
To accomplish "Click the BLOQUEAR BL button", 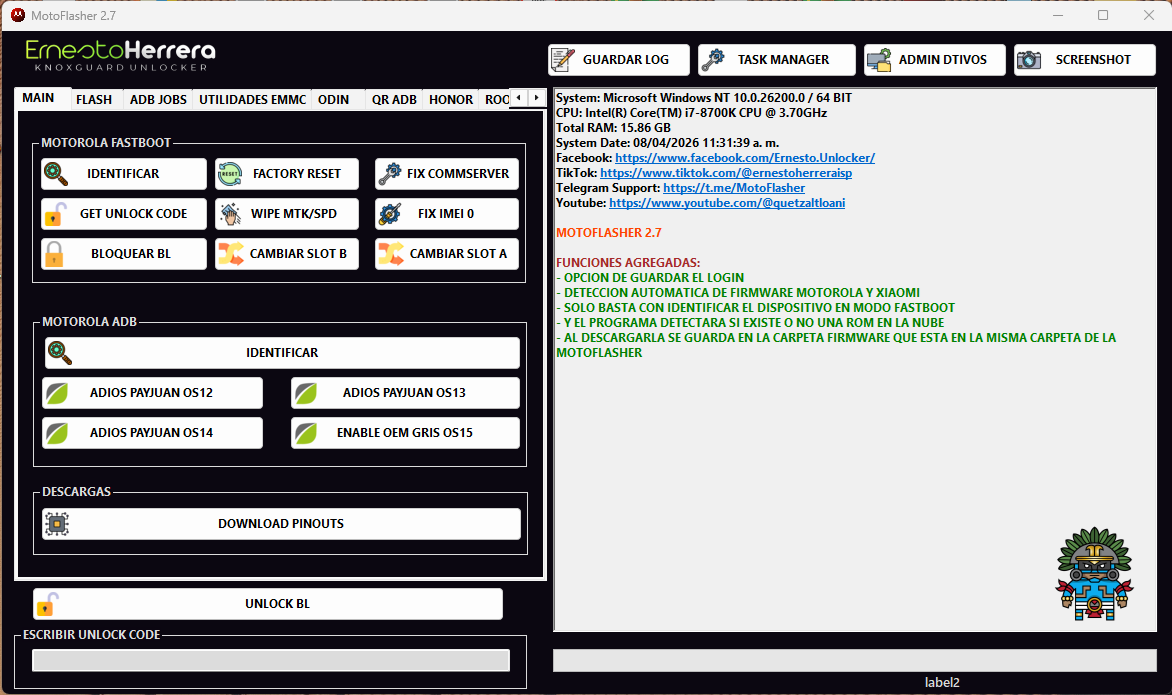I will click(x=124, y=254).
